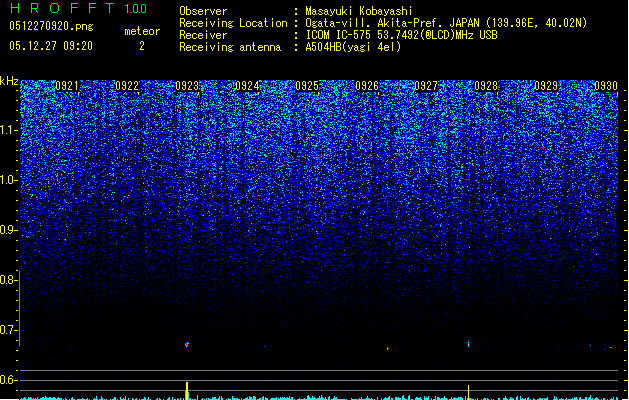Click the tall yellow intensity spike under 0923
This screenshot has width=629, height=400.
187,391
